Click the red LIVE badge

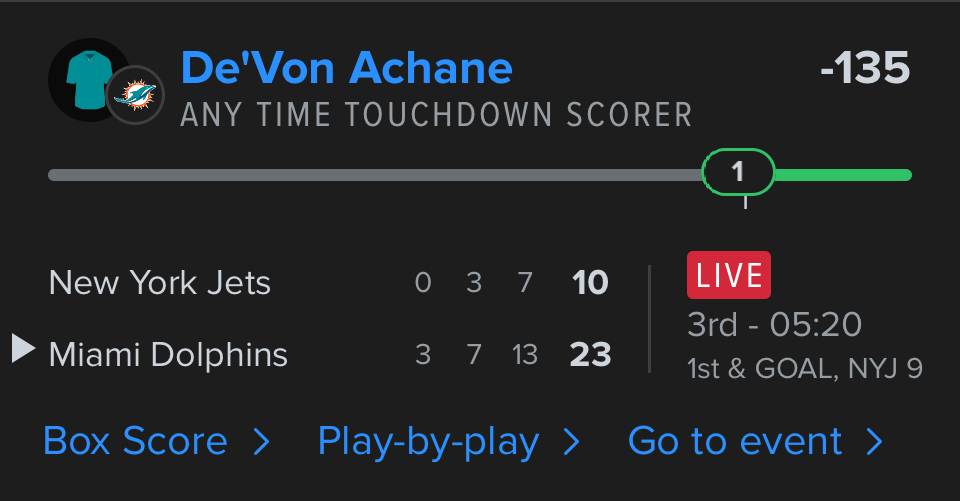tap(728, 275)
